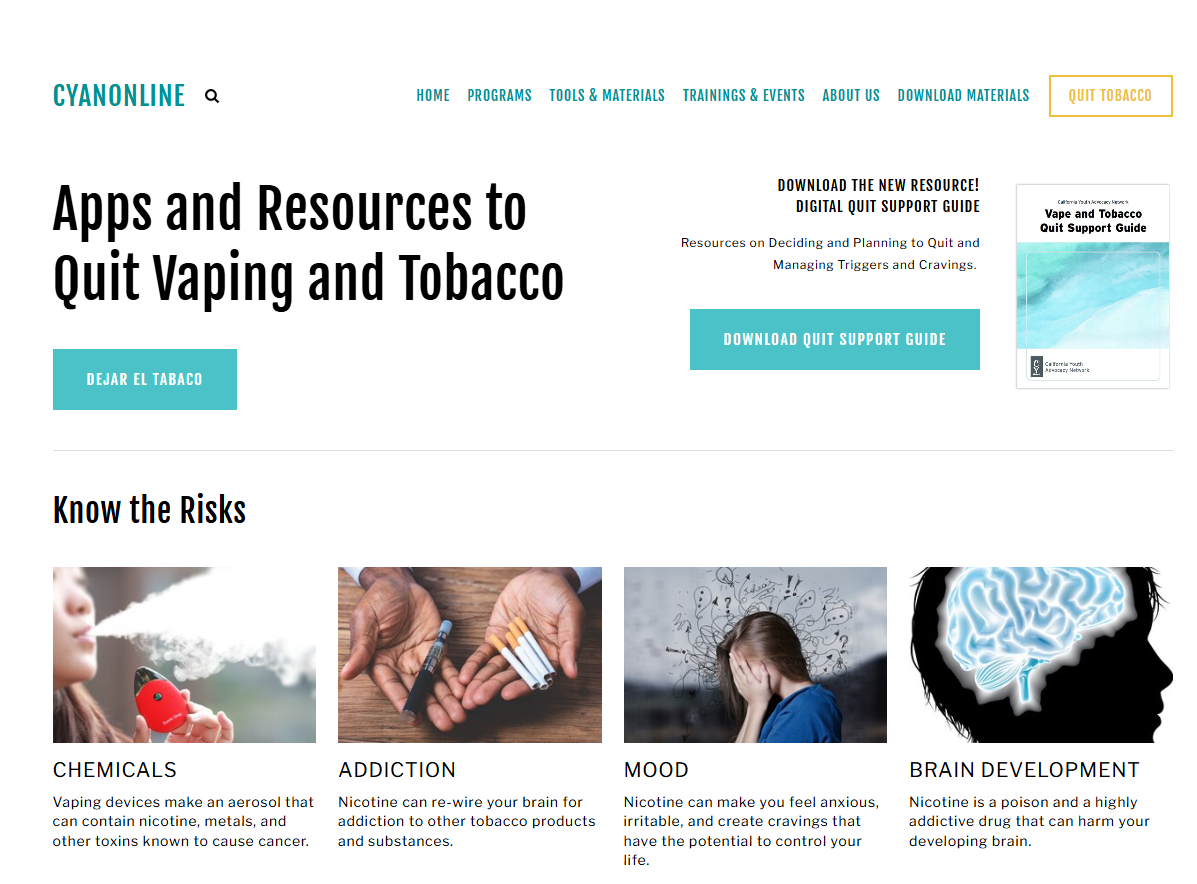Screen dimensions: 1197x884
Task: Open the CYANONLINE logo link
Action: 119,96
